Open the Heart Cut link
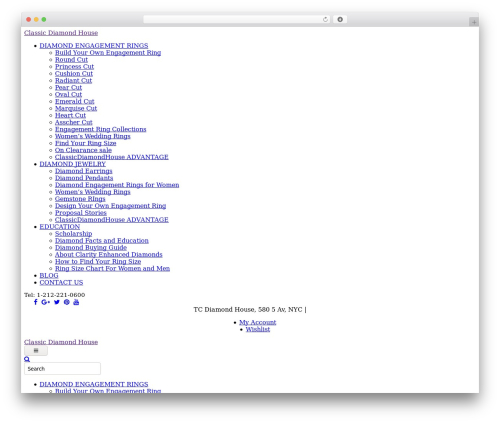500x423 pixels. tap(70, 115)
